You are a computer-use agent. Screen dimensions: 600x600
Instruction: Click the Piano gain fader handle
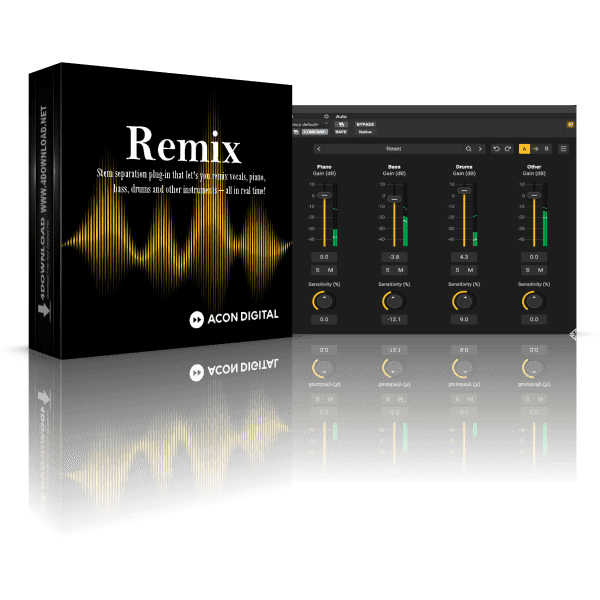click(324, 195)
